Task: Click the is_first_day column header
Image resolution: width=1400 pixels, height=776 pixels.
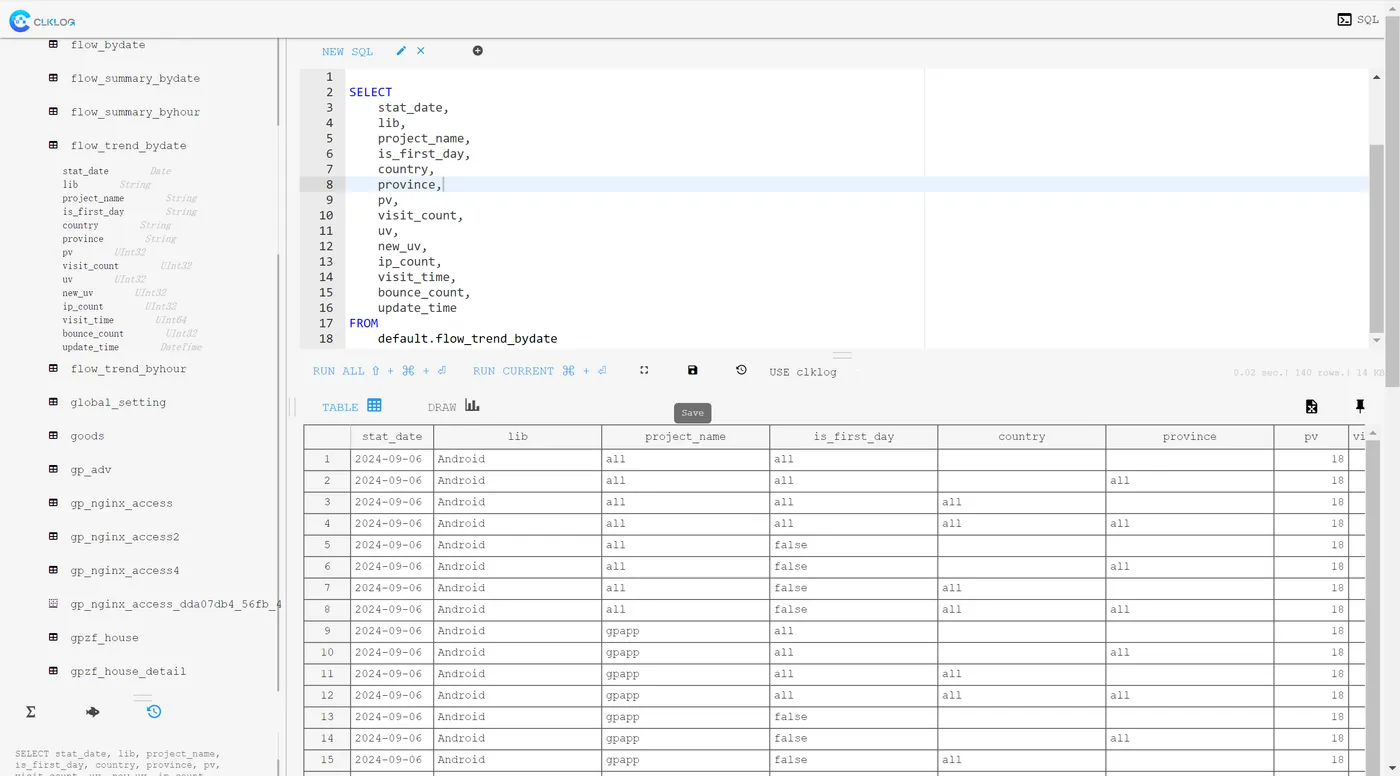Action: click(x=853, y=437)
